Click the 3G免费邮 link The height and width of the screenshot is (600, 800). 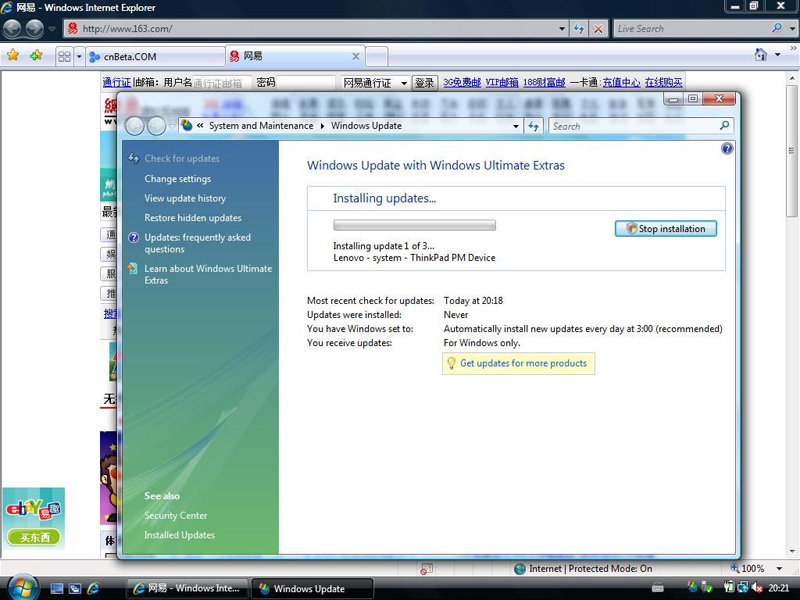tap(462, 82)
